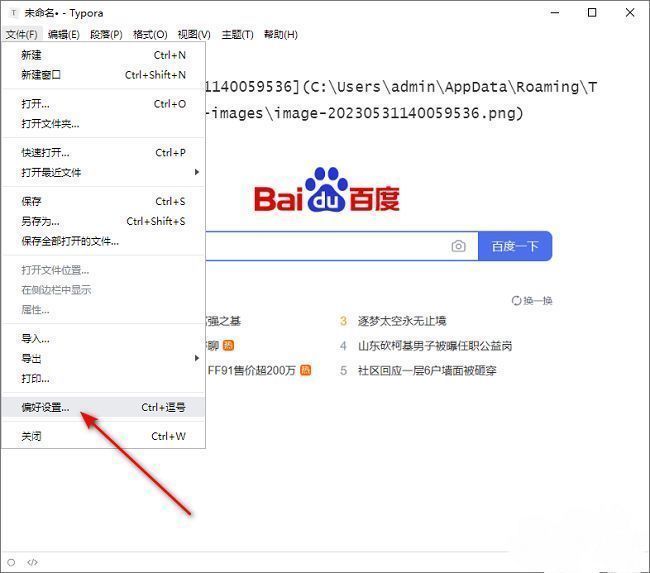Click the 百度一下 search button
This screenshot has height=573, width=650.
click(515, 246)
